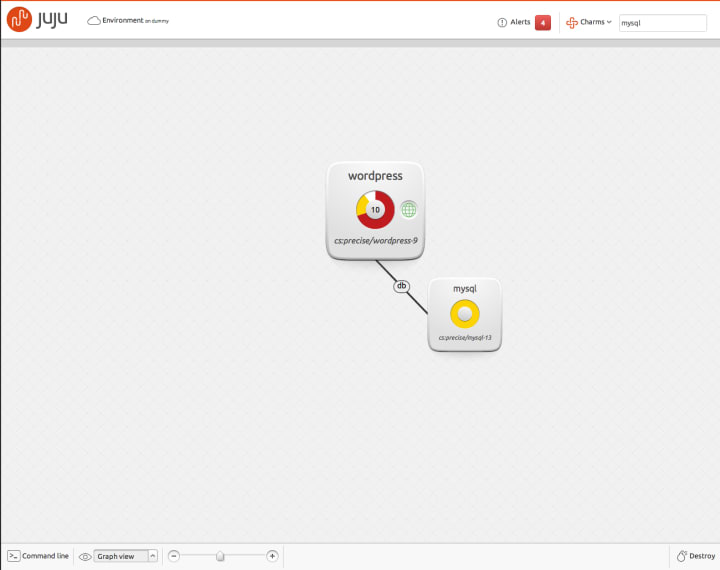This screenshot has height=570, width=720.
Task: Click the Command line label
Action: click(45, 556)
